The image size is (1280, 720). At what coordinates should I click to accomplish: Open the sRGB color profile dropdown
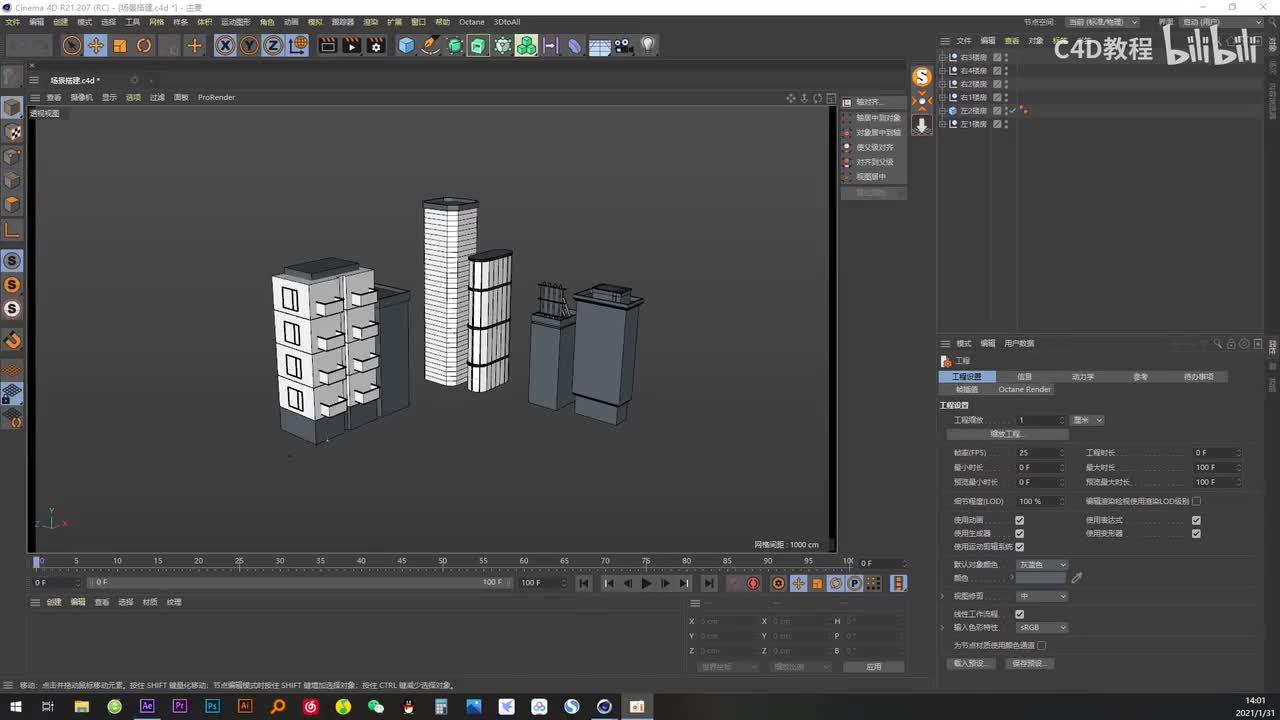(1042, 628)
